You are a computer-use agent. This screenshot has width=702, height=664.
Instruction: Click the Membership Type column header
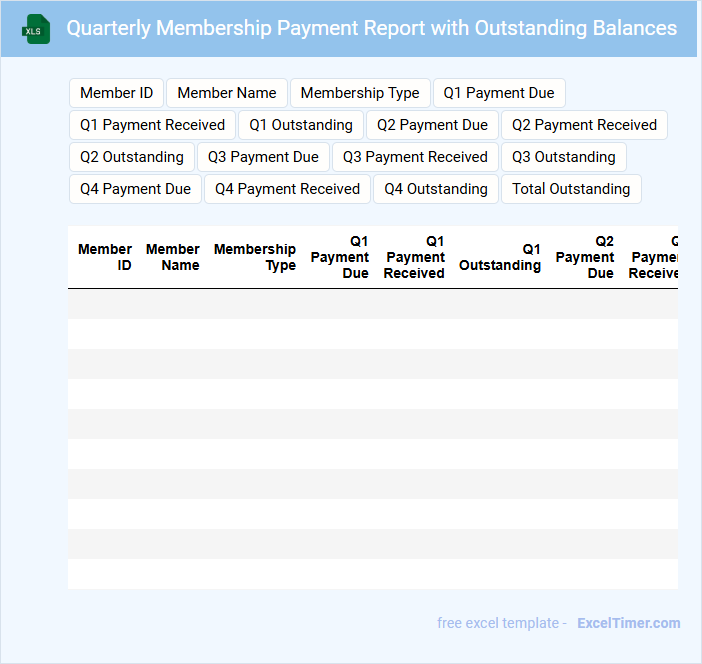click(x=255, y=257)
